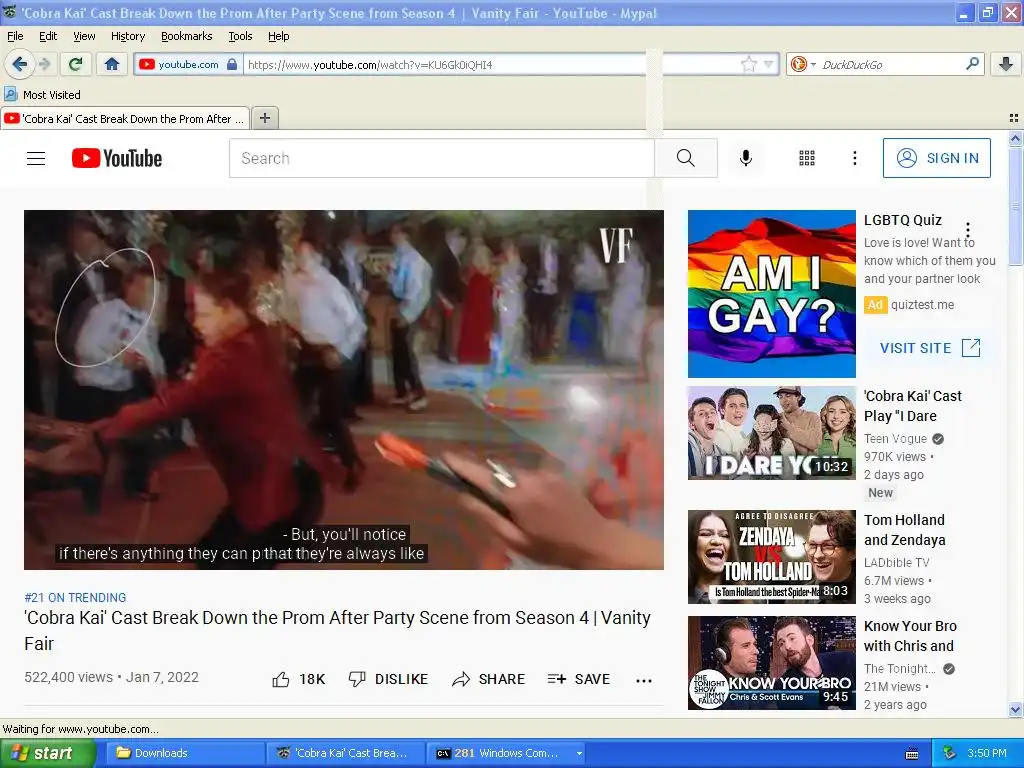Switch to Cobra Kai taskbar button
Viewport: 1024px width, 768px height.
pos(345,753)
